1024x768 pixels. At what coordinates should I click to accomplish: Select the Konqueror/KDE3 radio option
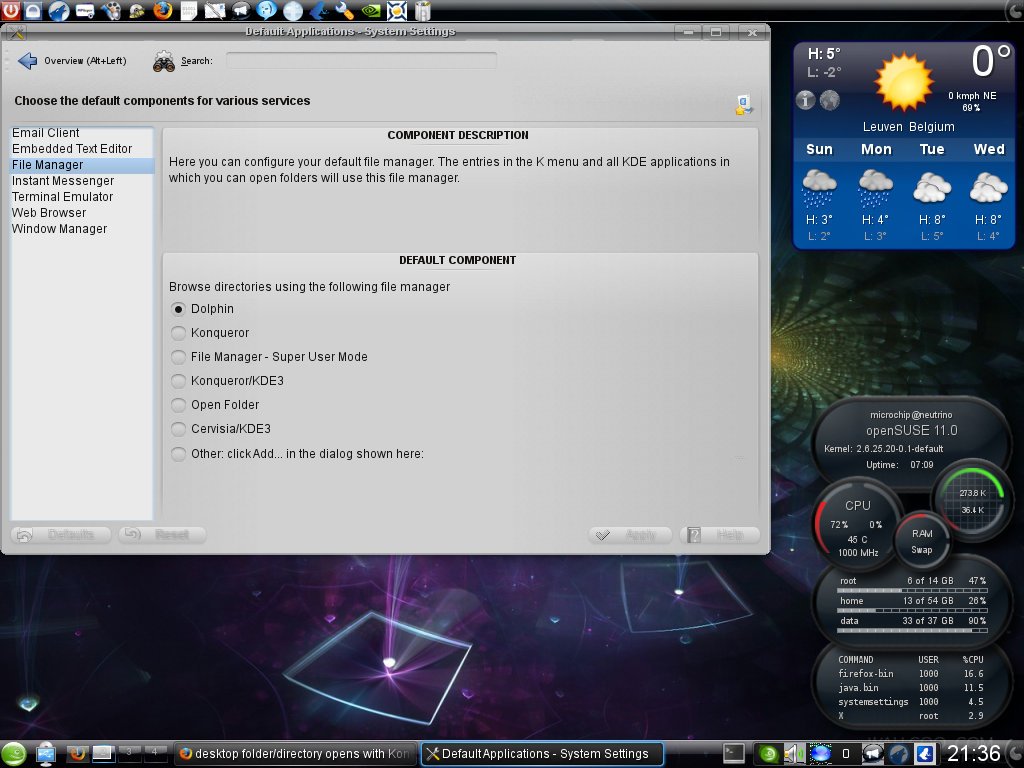click(178, 381)
